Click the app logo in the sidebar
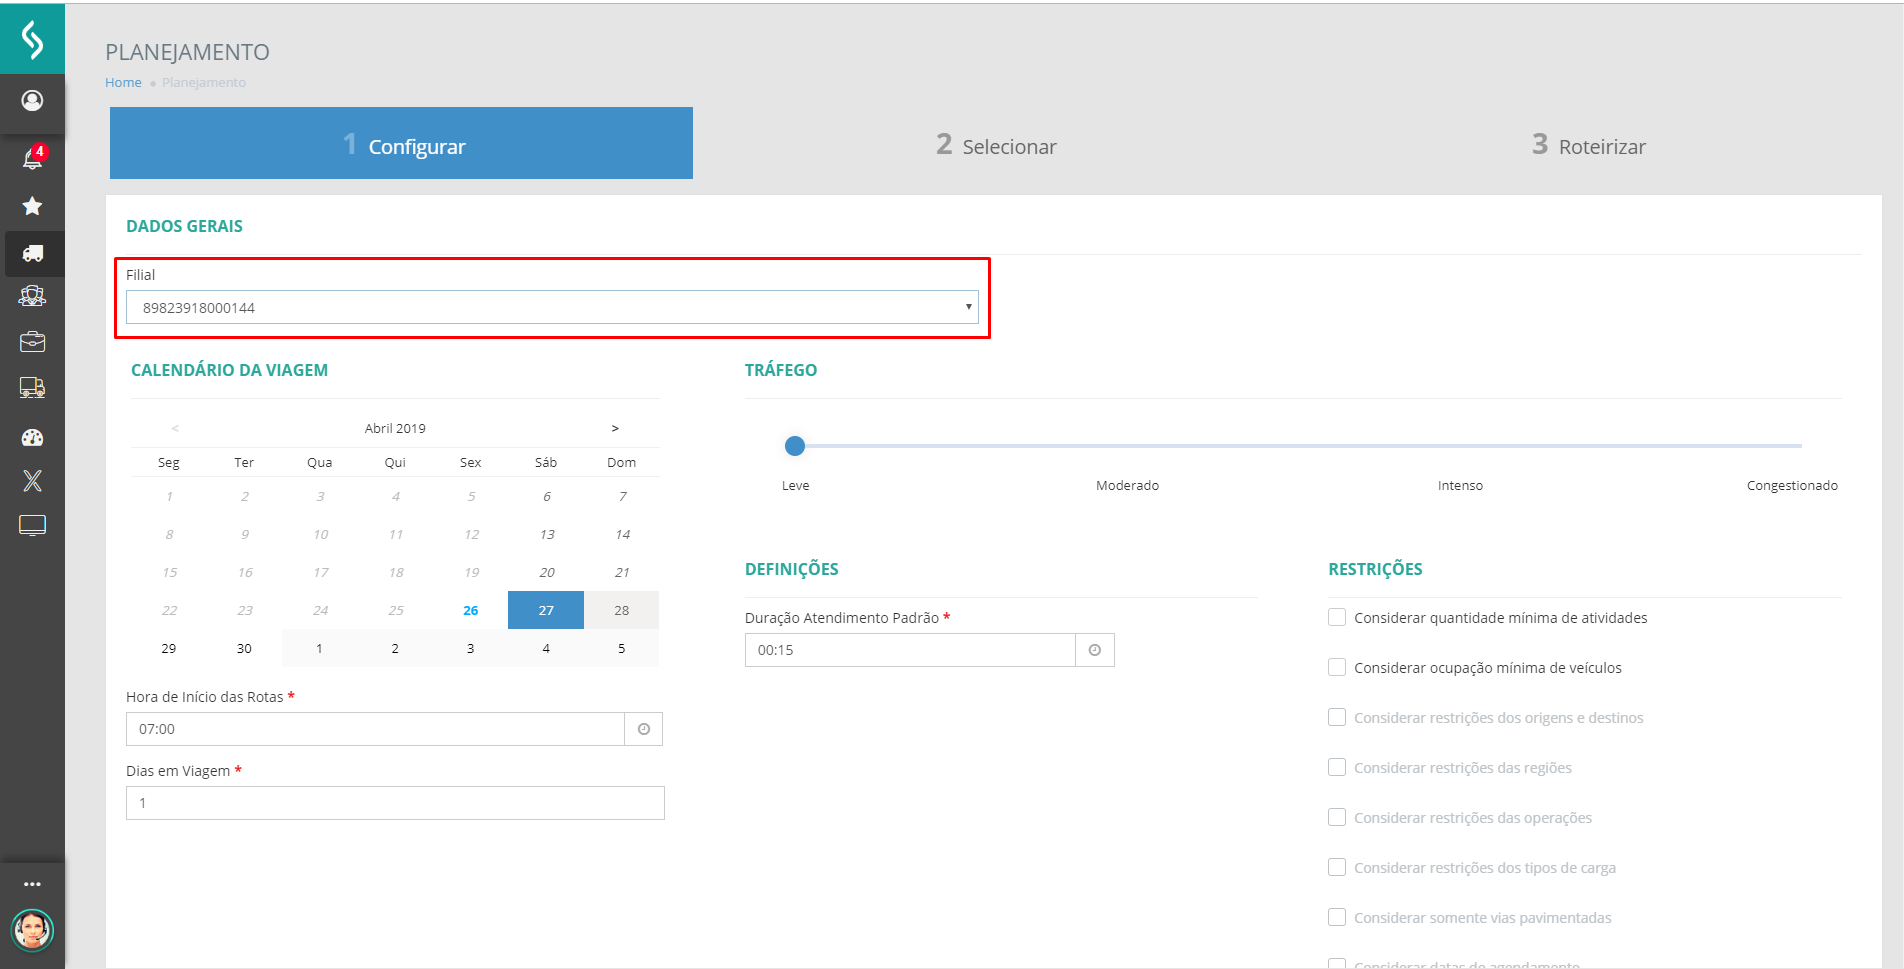 point(32,39)
